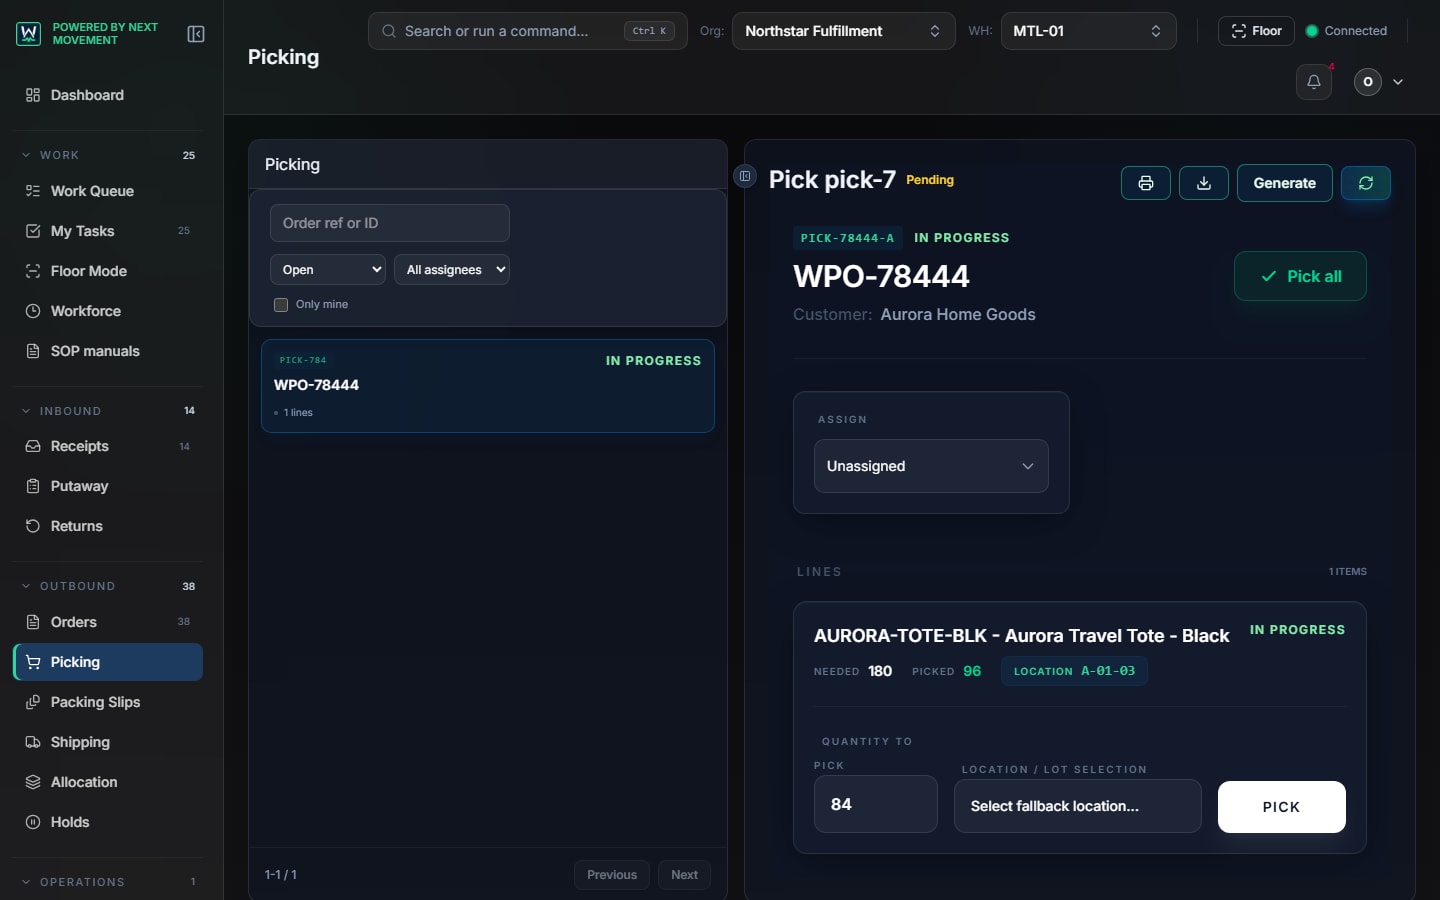Open the Northstar Fulfillment org selector
This screenshot has width=1440, height=900.
tap(843, 31)
